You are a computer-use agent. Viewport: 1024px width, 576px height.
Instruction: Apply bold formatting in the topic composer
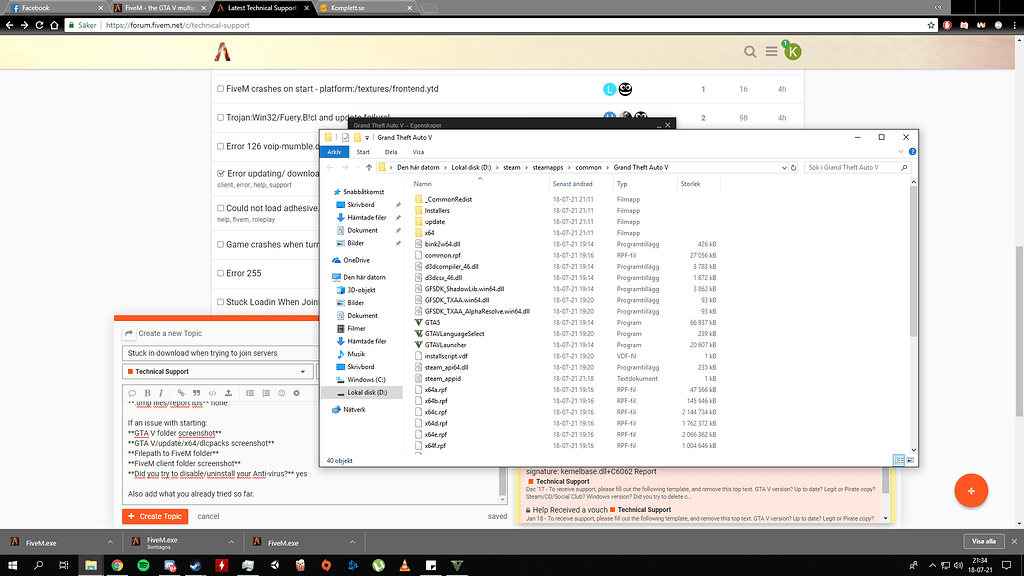[147, 393]
